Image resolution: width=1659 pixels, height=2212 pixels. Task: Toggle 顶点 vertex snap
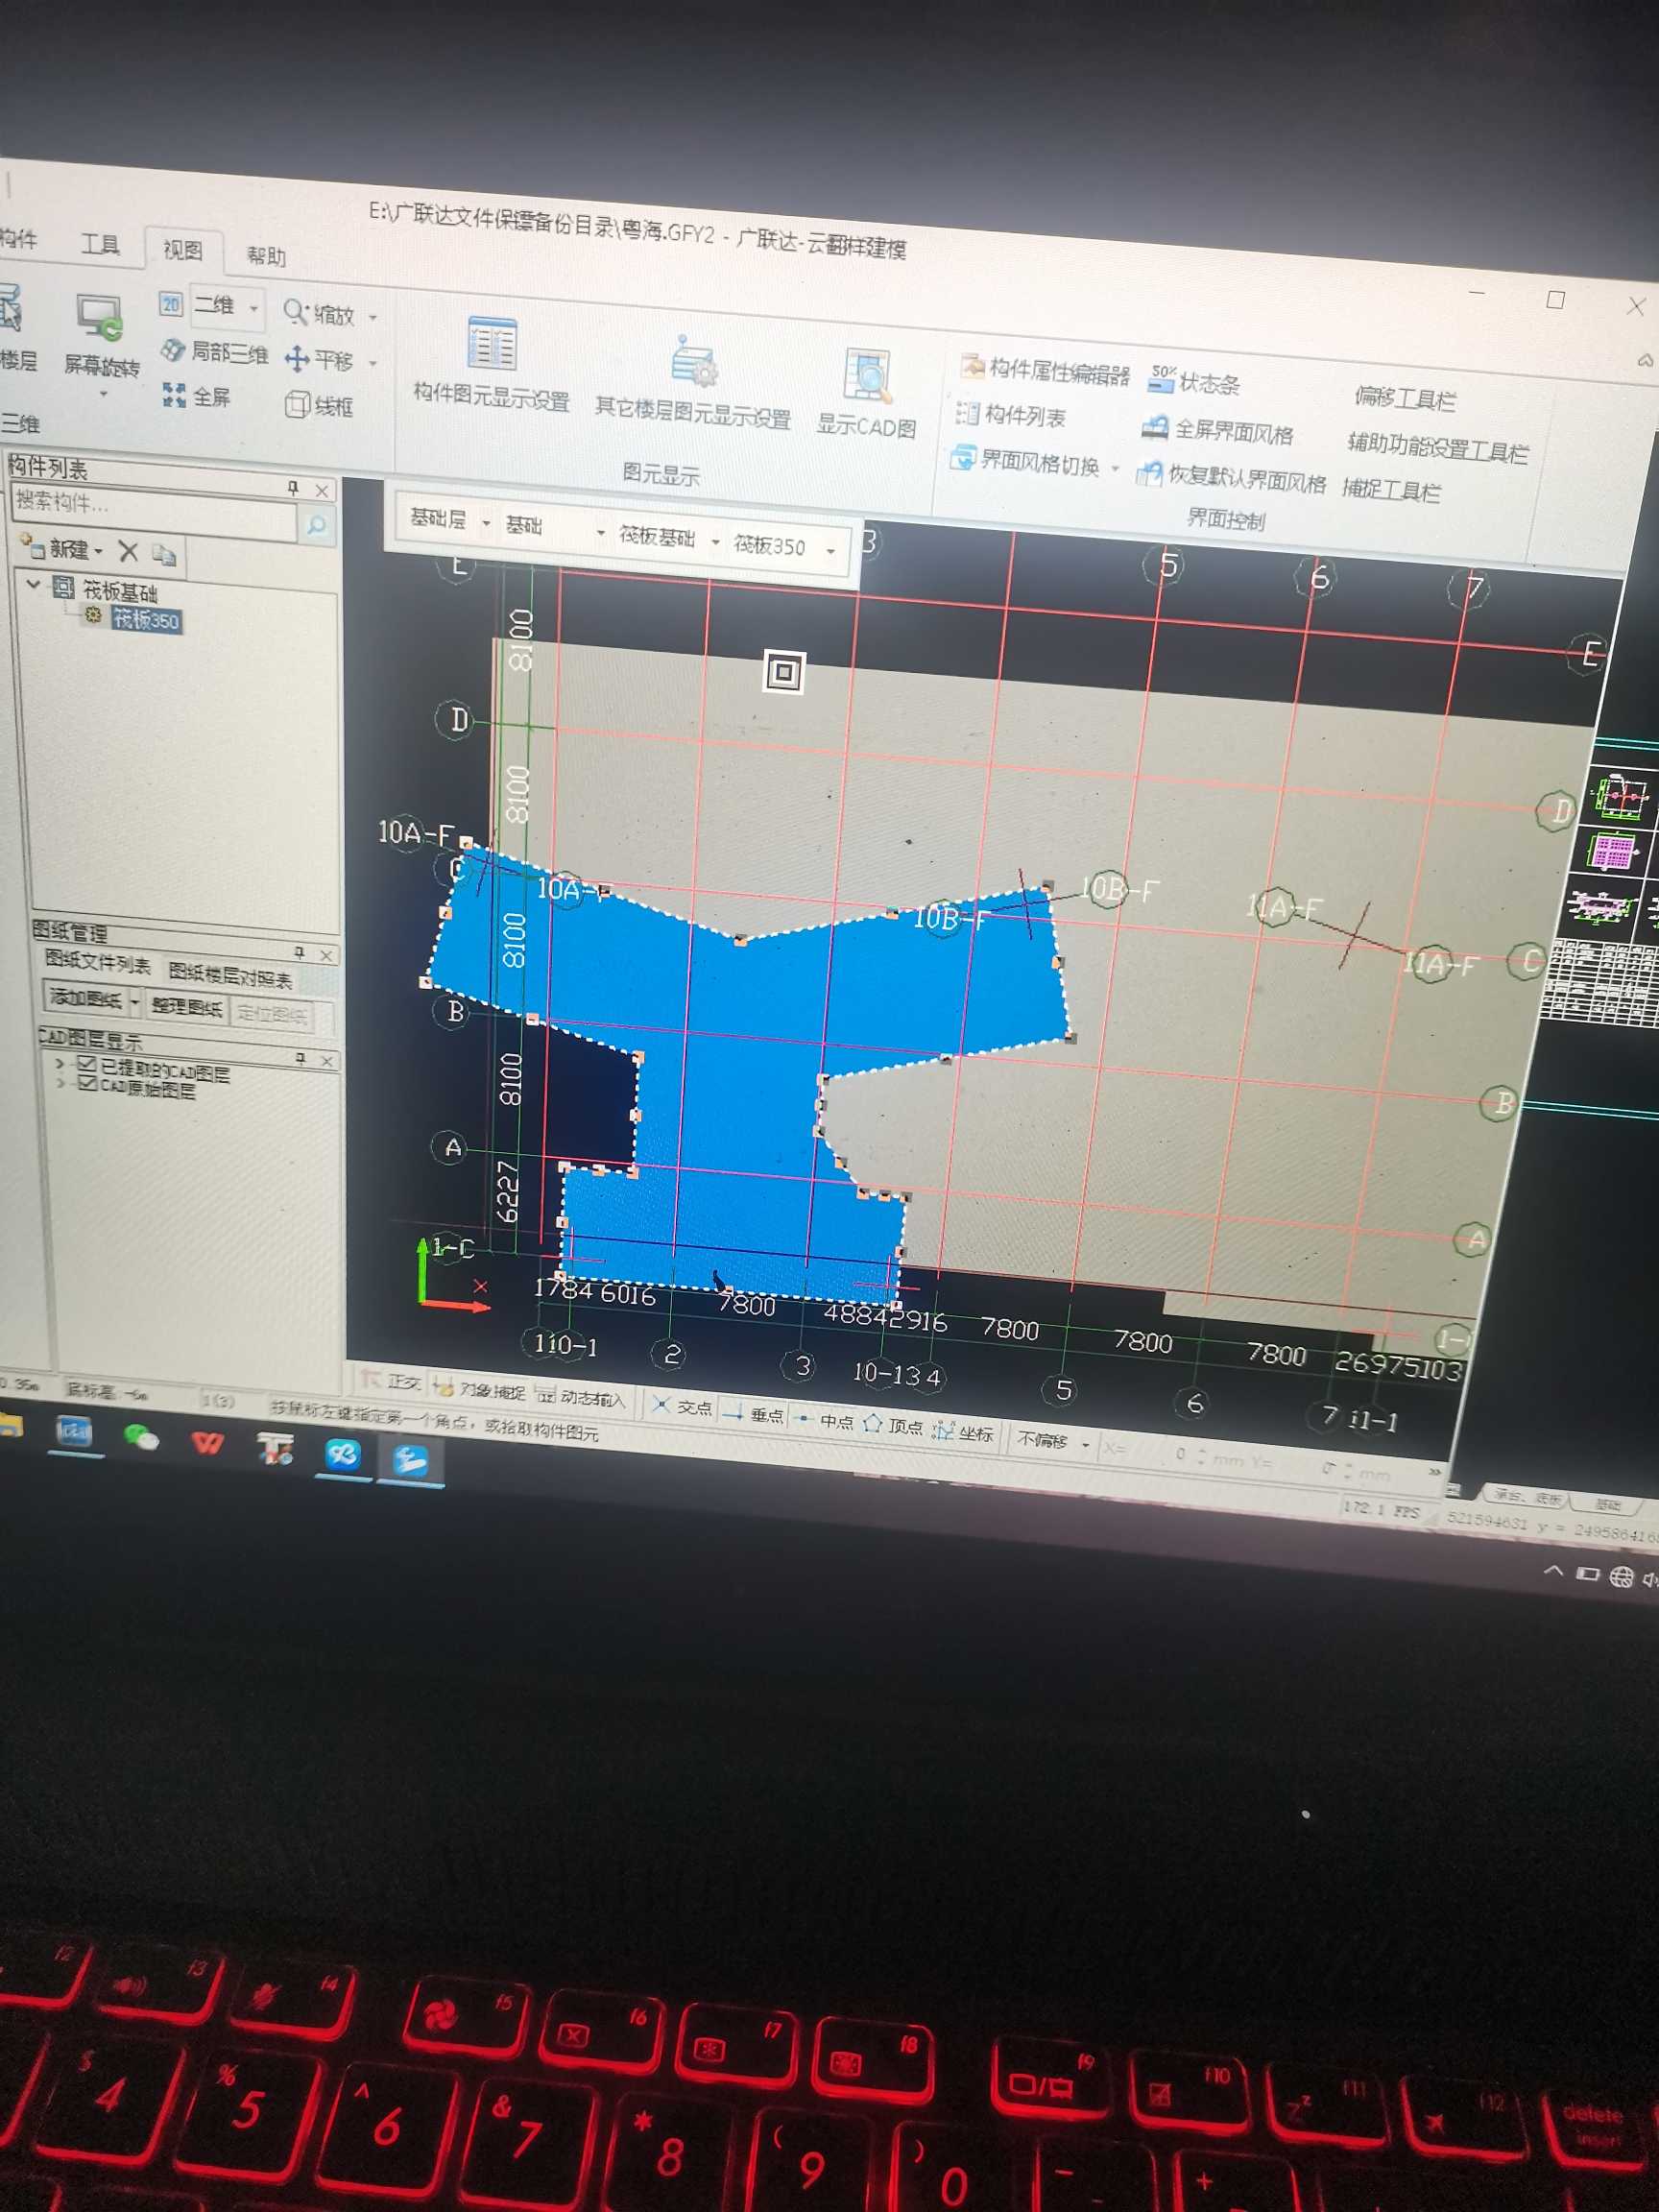click(893, 1425)
